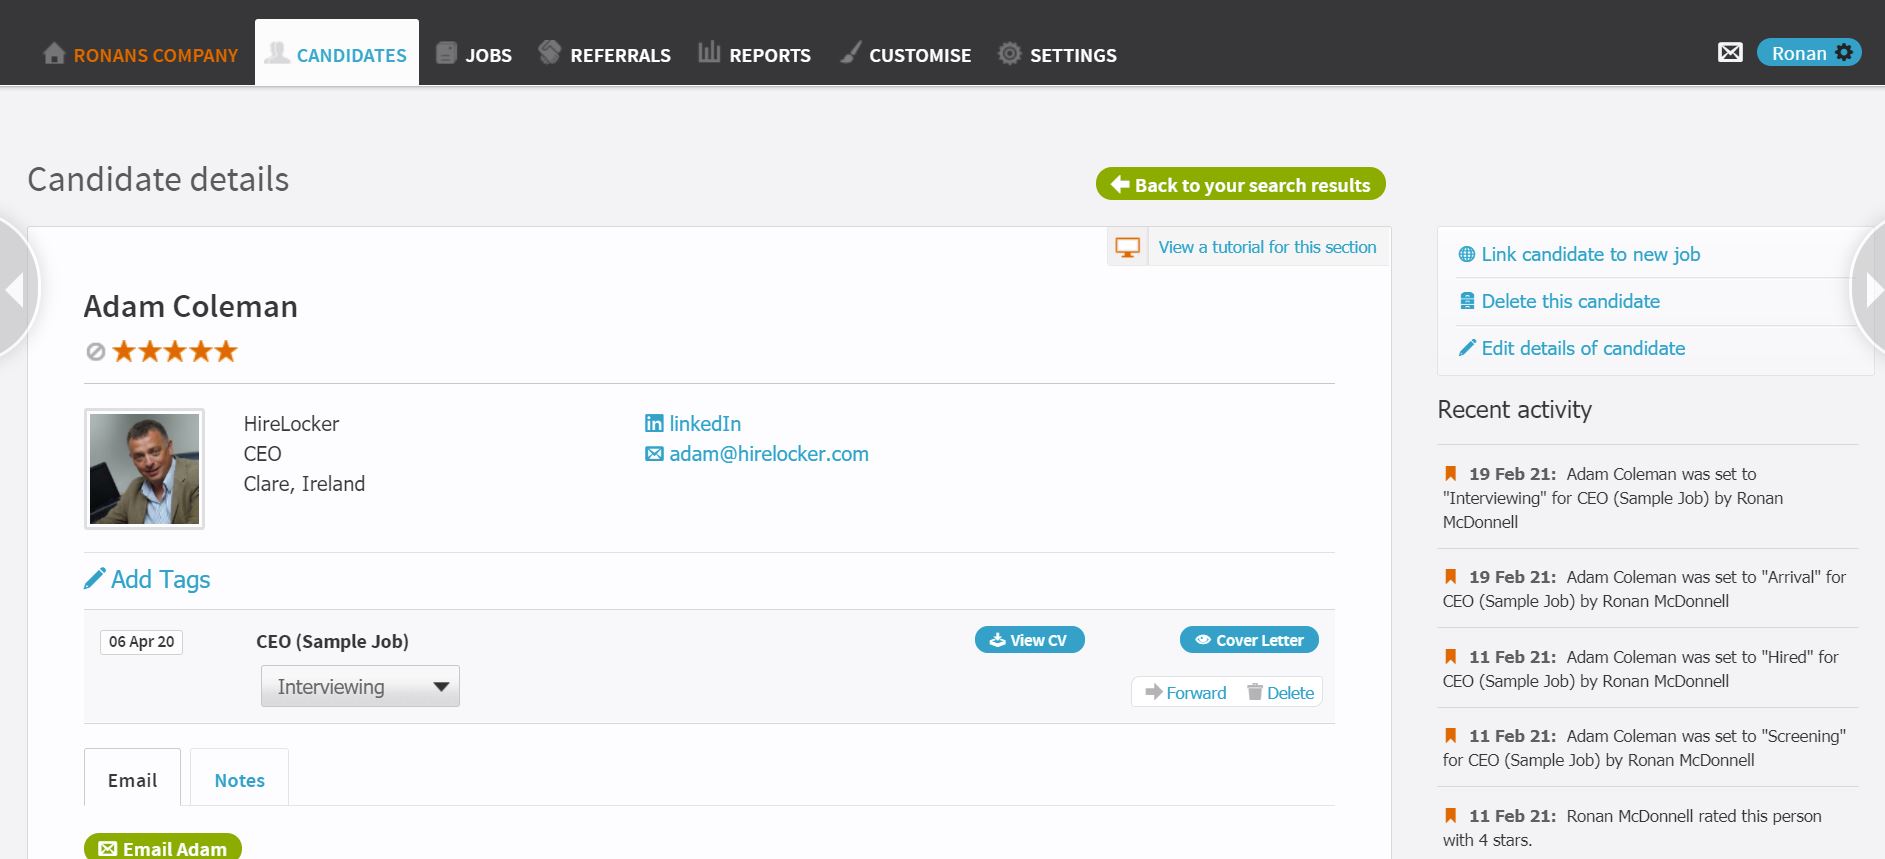
Task: Open the Jobs menu
Action: click(474, 54)
